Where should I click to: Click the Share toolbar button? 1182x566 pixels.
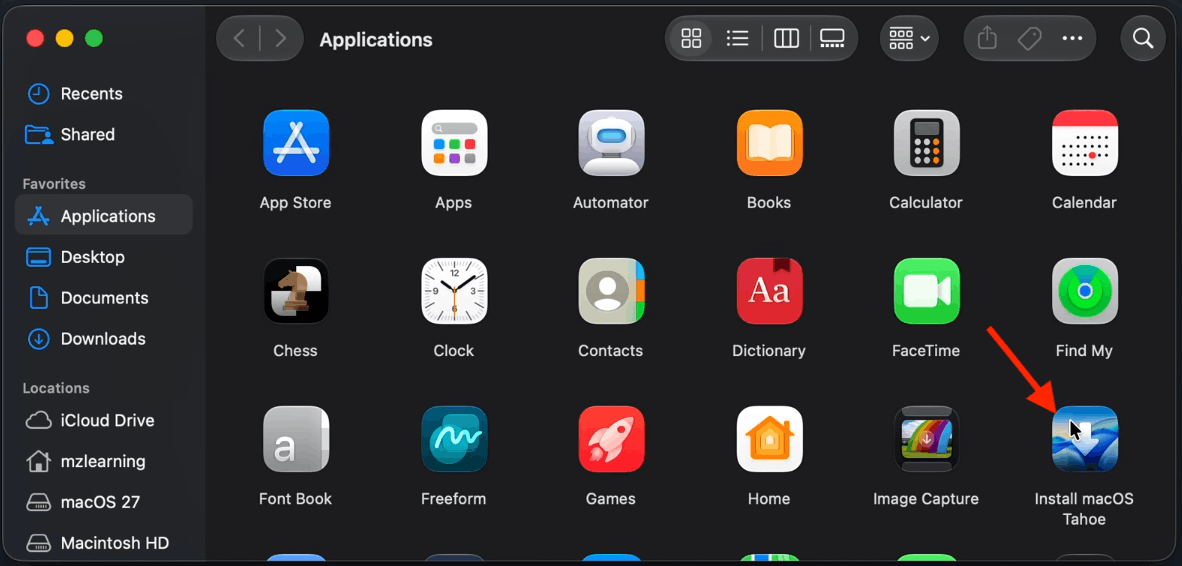point(988,38)
